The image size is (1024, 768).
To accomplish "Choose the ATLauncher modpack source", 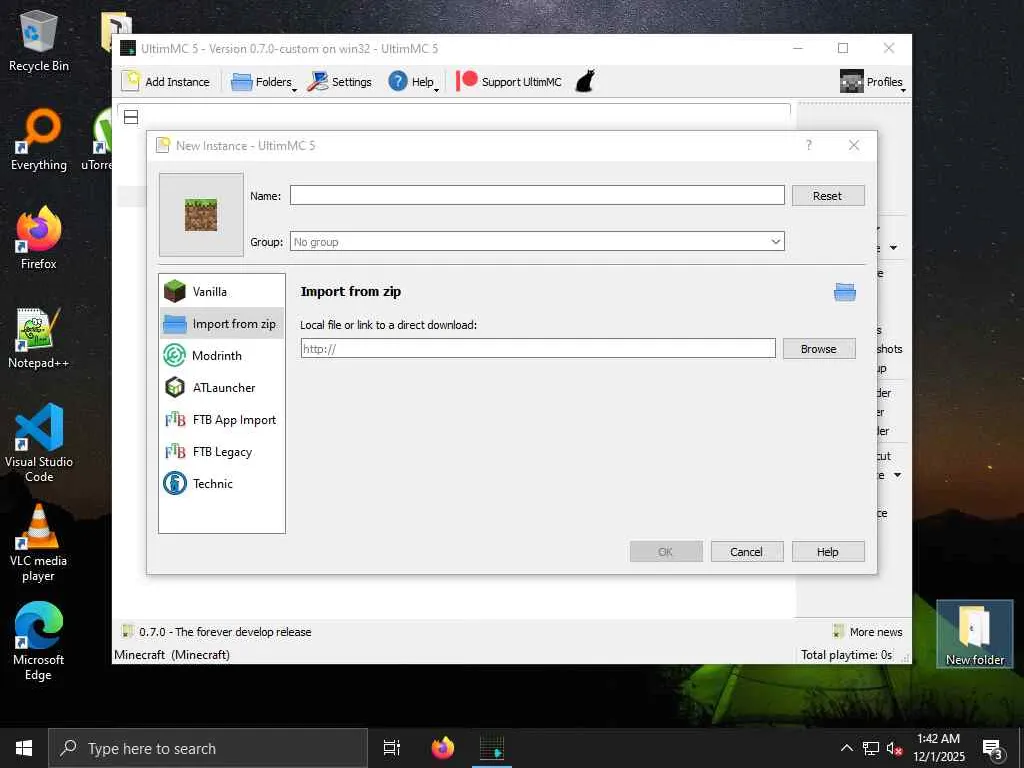I will point(221,387).
